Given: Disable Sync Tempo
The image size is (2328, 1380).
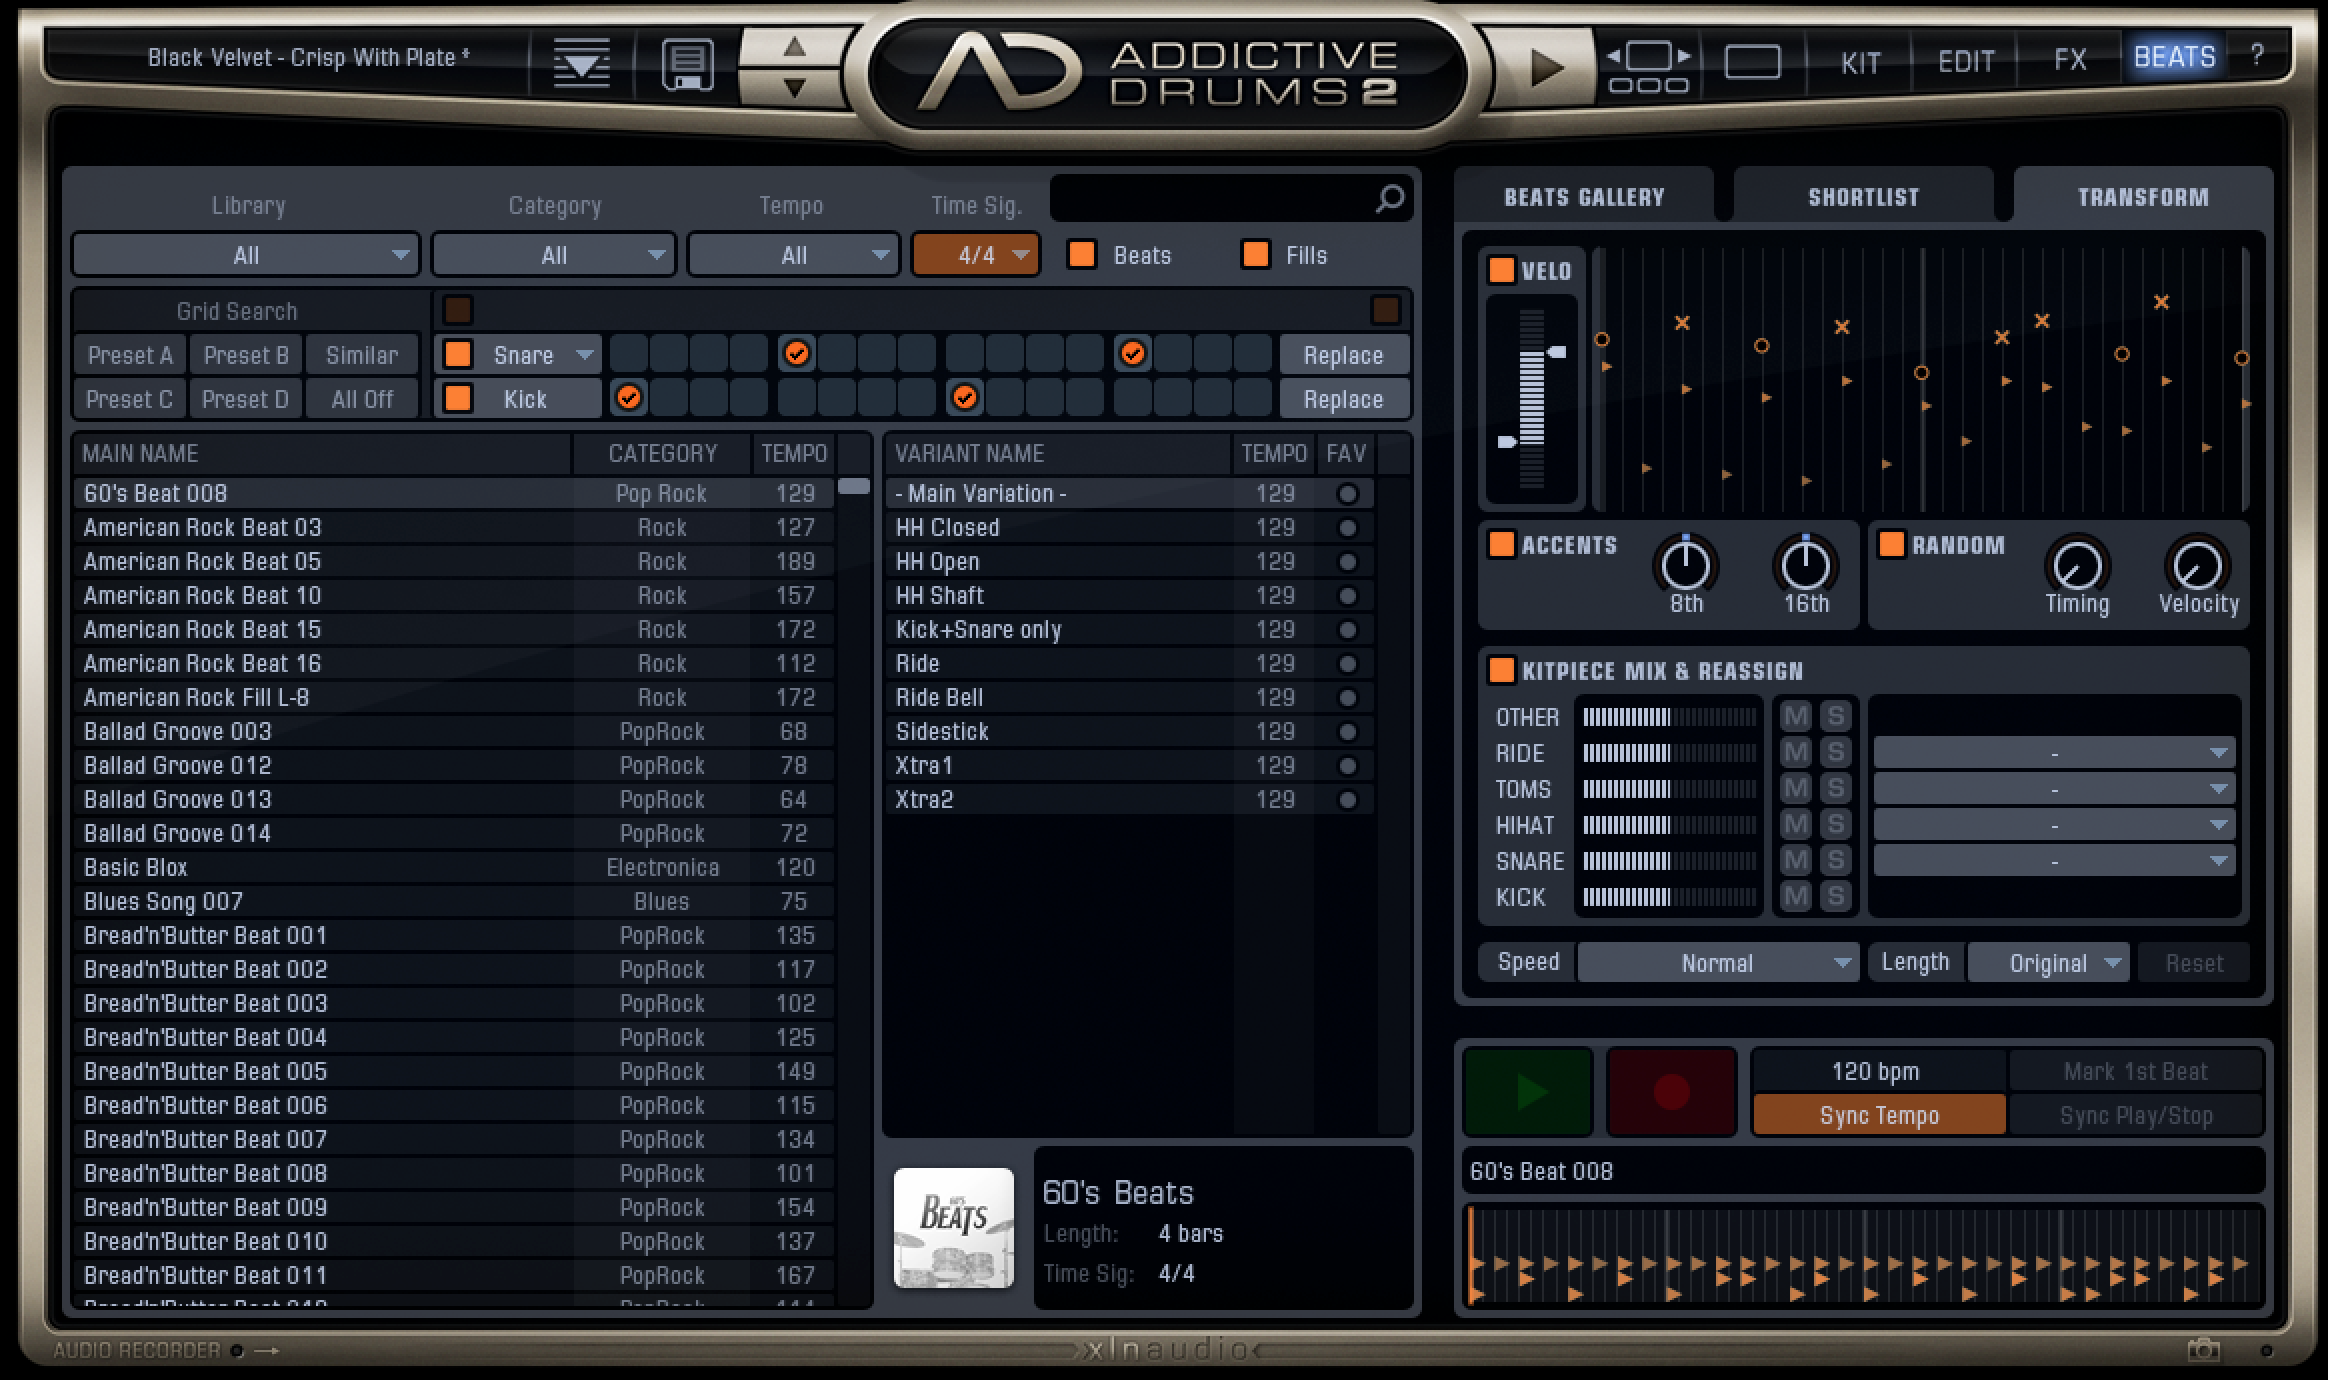Looking at the screenshot, I should 1878,1114.
